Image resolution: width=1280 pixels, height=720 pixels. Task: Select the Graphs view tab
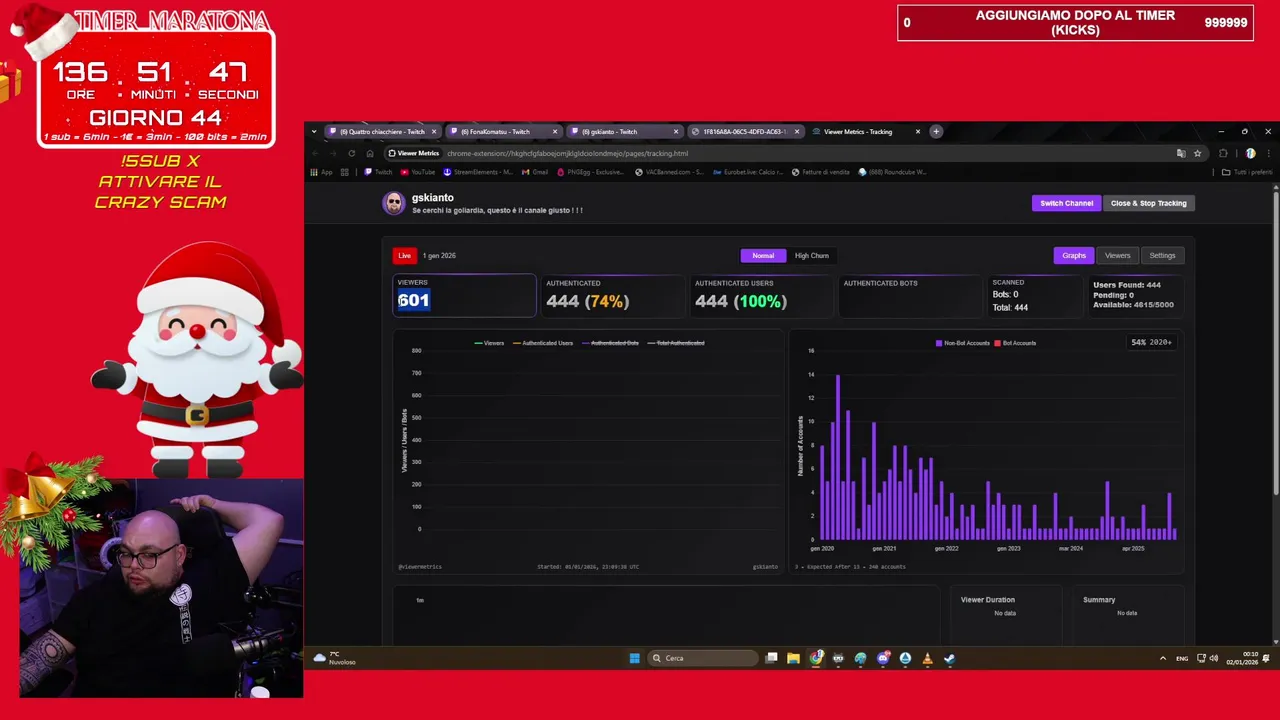click(x=1074, y=256)
